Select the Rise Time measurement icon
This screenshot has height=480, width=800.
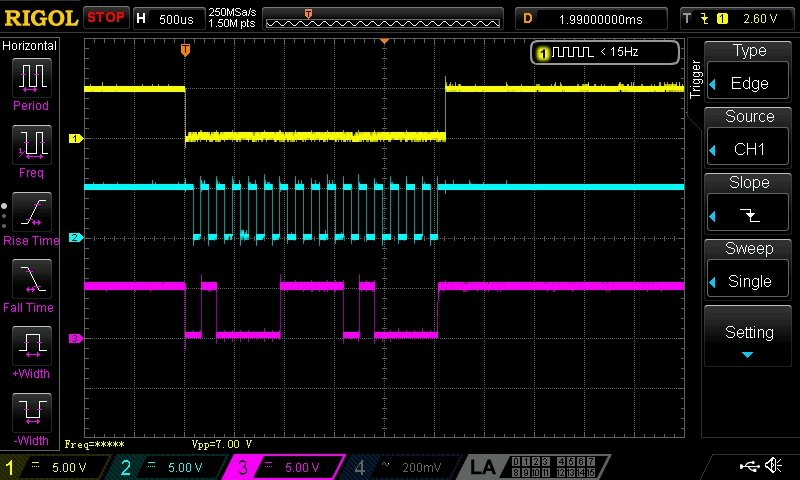click(x=31, y=212)
